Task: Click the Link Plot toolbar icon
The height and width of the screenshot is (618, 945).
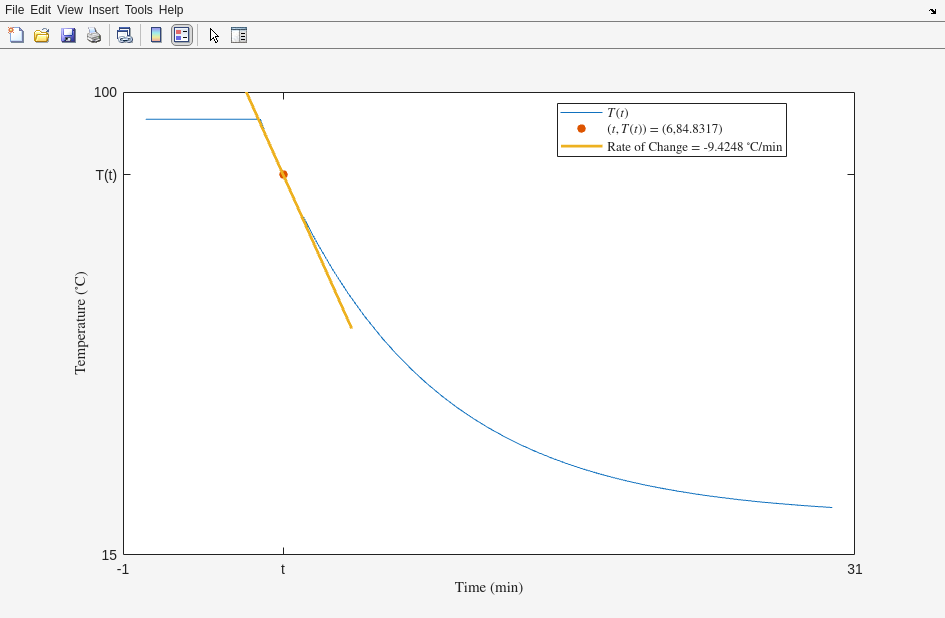Action: click(x=124, y=35)
